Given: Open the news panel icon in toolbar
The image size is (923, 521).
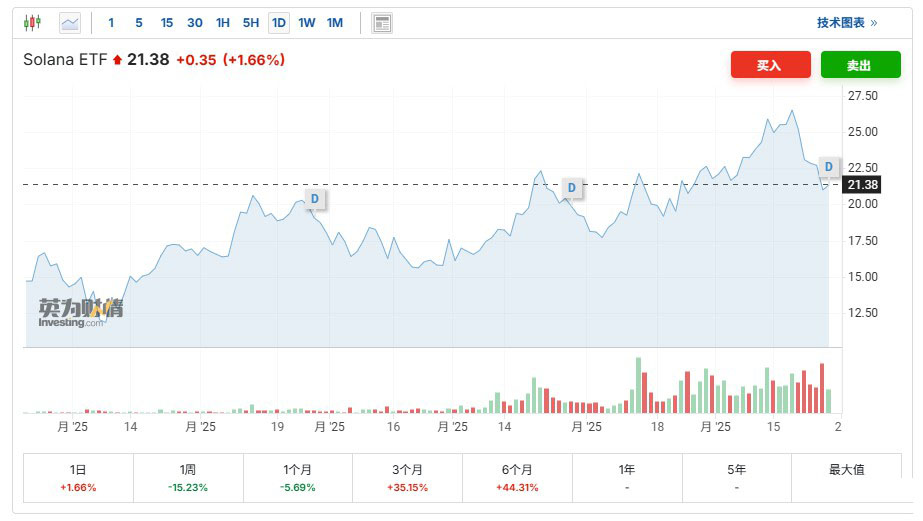Looking at the screenshot, I should coord(382,23).
